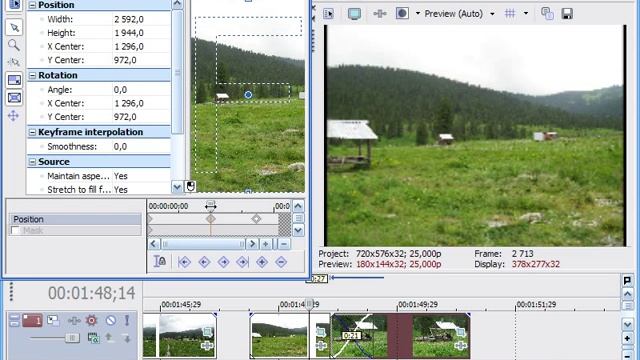Select the Move Freely arrows tool
The width and height of the screenshot is (640, 360).
tap(13, 116)
